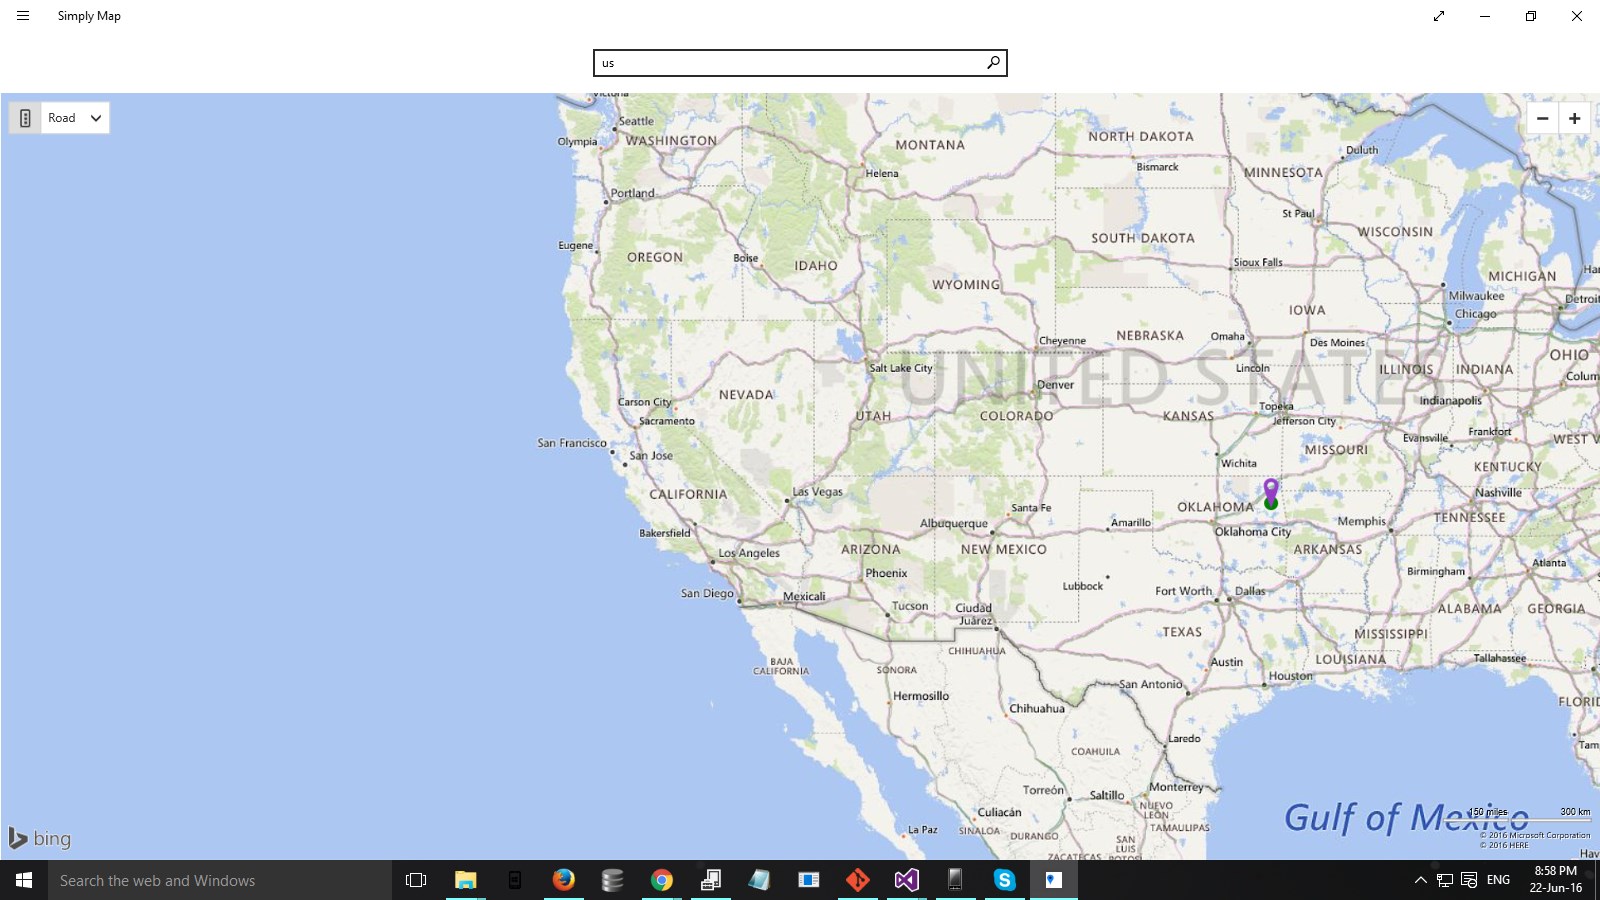Click the Bing logo on the map
This screenshot has width=1600, height=900.
40,838
